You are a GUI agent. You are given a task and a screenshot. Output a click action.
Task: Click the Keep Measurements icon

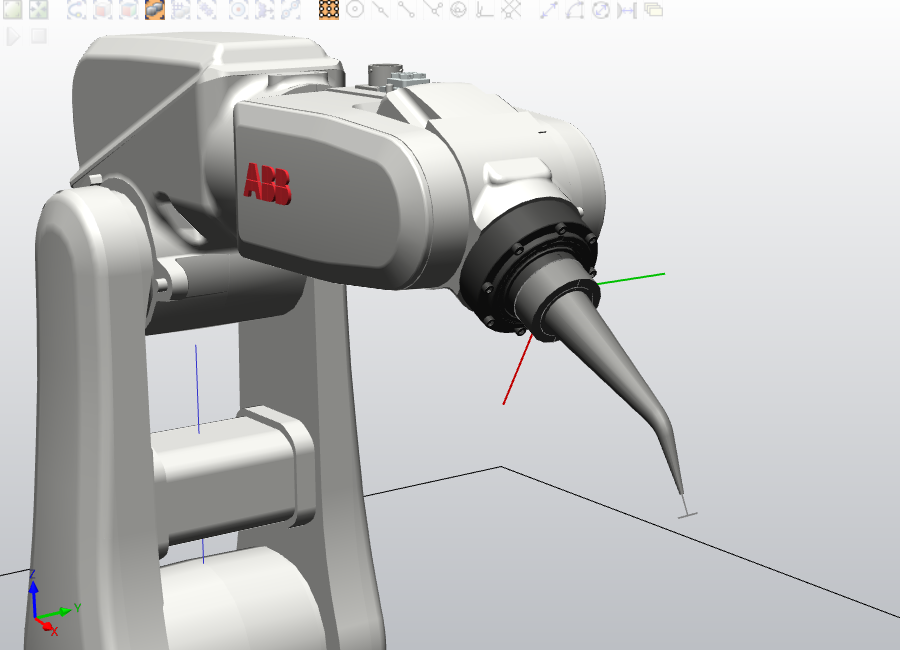point(653,9)
